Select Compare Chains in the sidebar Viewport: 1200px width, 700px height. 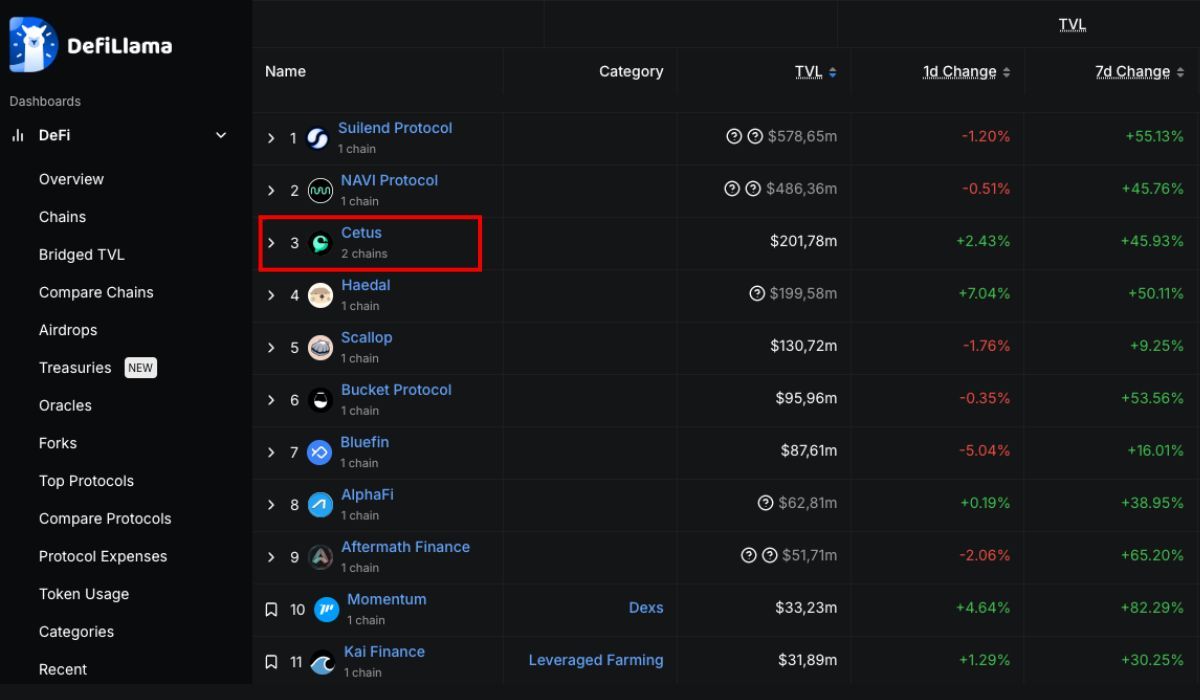click(x=96, y=293)
